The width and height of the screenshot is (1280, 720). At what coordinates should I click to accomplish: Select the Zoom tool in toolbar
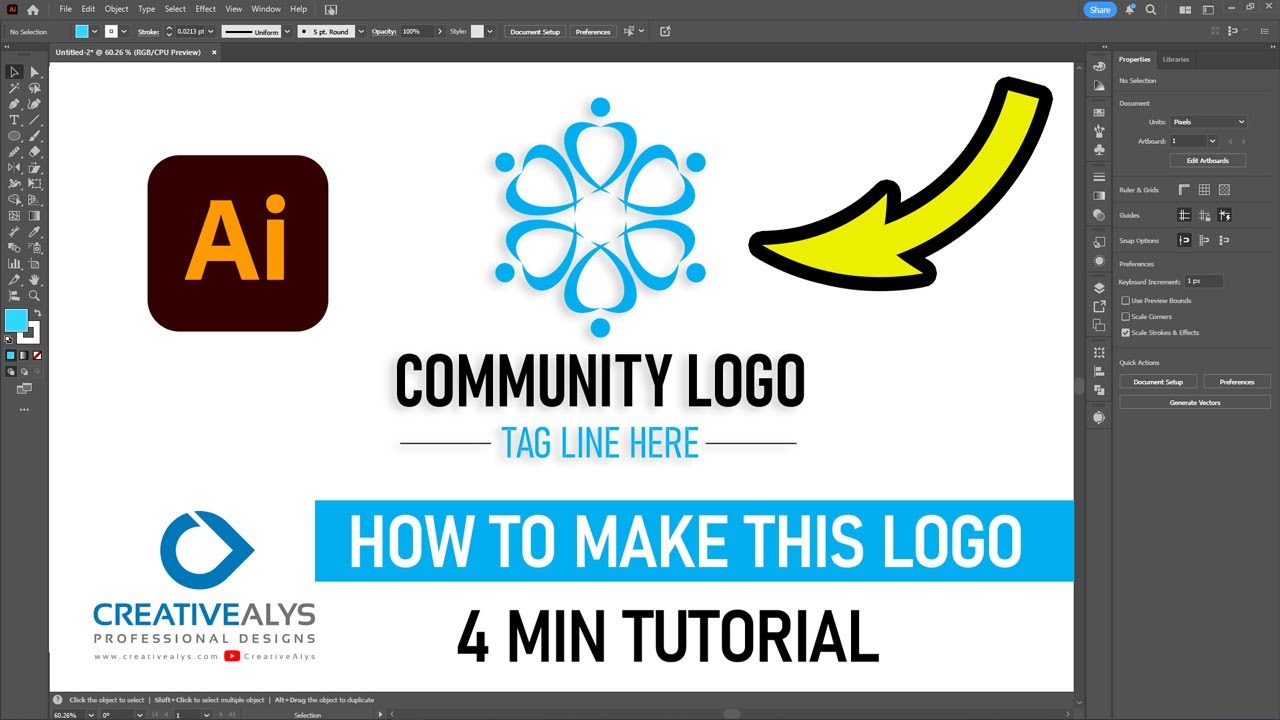35,295
